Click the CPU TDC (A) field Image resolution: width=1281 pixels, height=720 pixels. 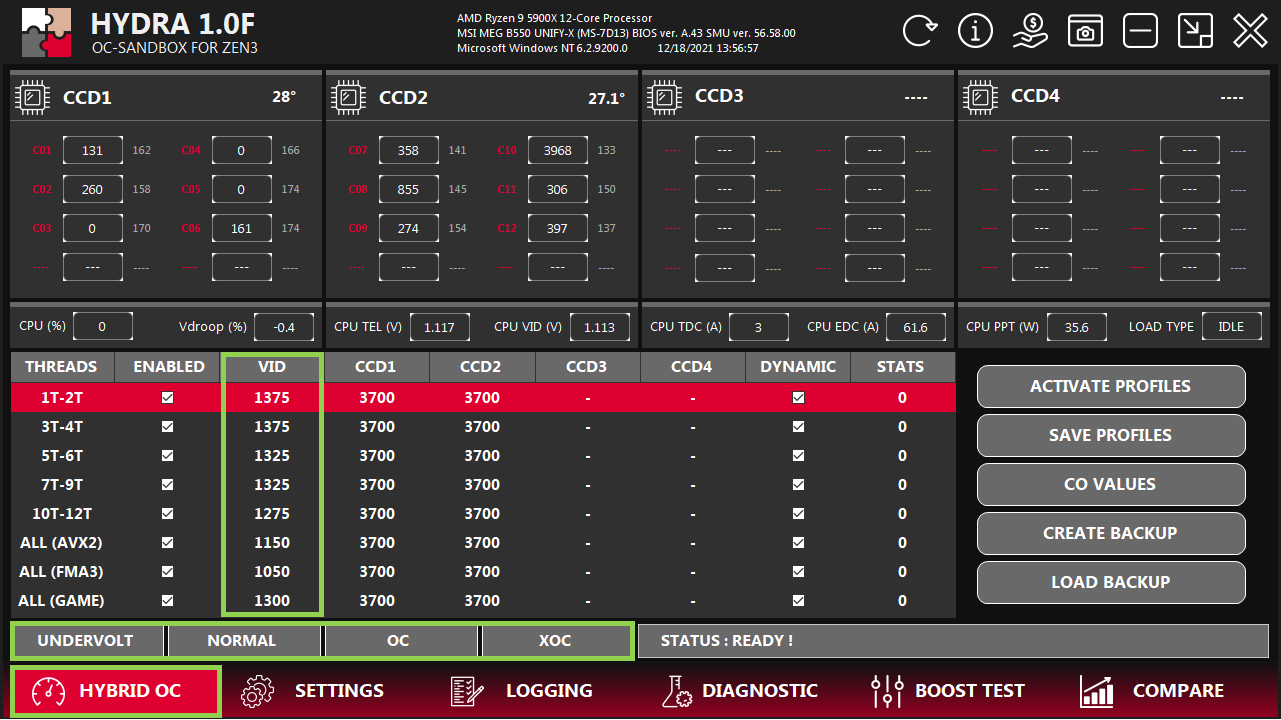758,327
